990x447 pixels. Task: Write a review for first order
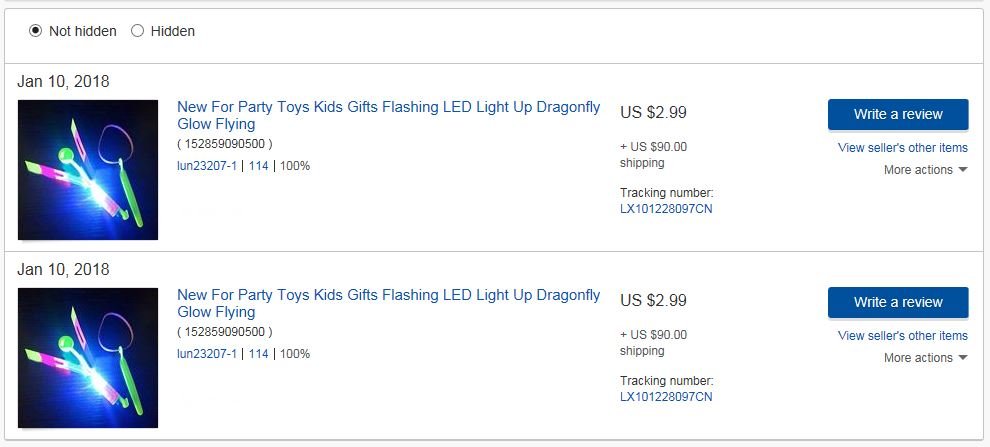pos(898,114)
